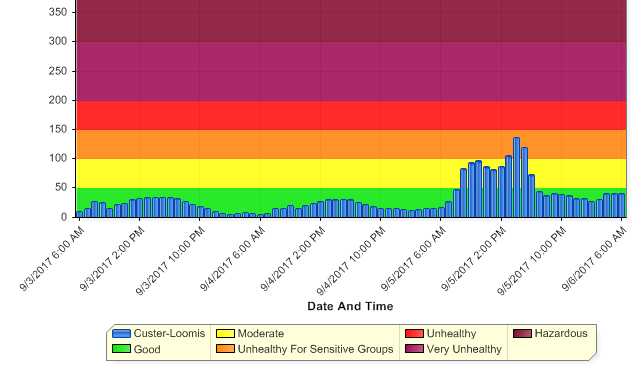Click the 100 y-axis value
Viewport: 636px width, 370px height.
coord(58,159)
